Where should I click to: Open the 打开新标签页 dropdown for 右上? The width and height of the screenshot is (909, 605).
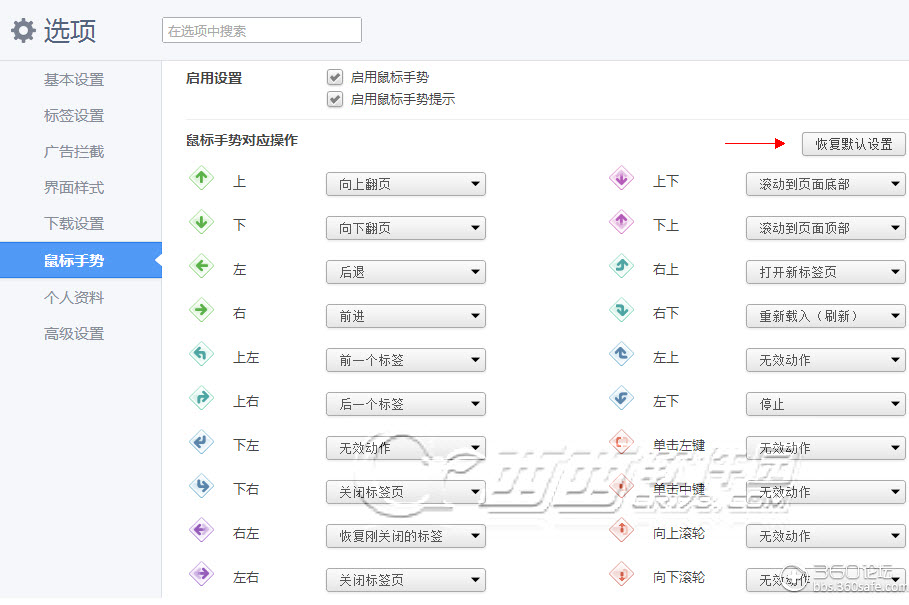pyautogui.click(x=826, y=272)
